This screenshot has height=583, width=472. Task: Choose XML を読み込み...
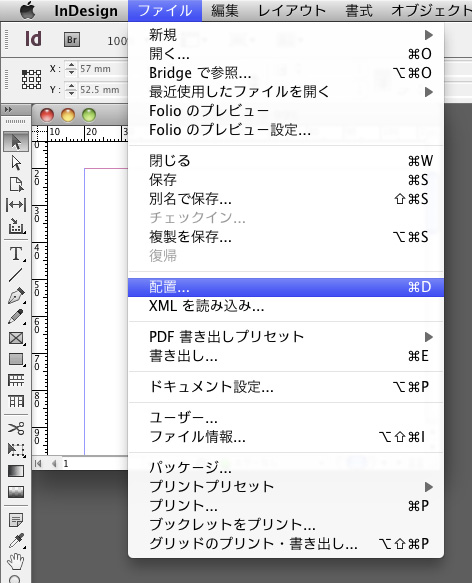(x=286, y=306)
